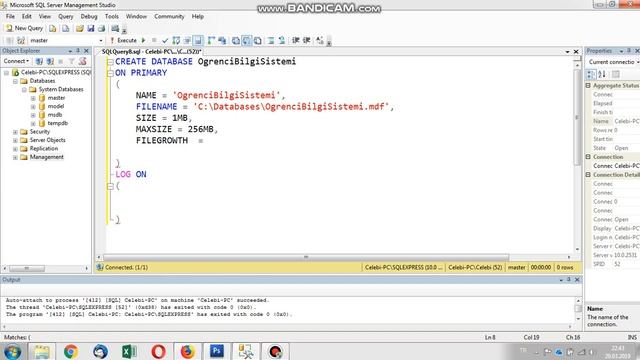Open the Help menu
This screenshot has height=360, width=640.
(198, 16)
